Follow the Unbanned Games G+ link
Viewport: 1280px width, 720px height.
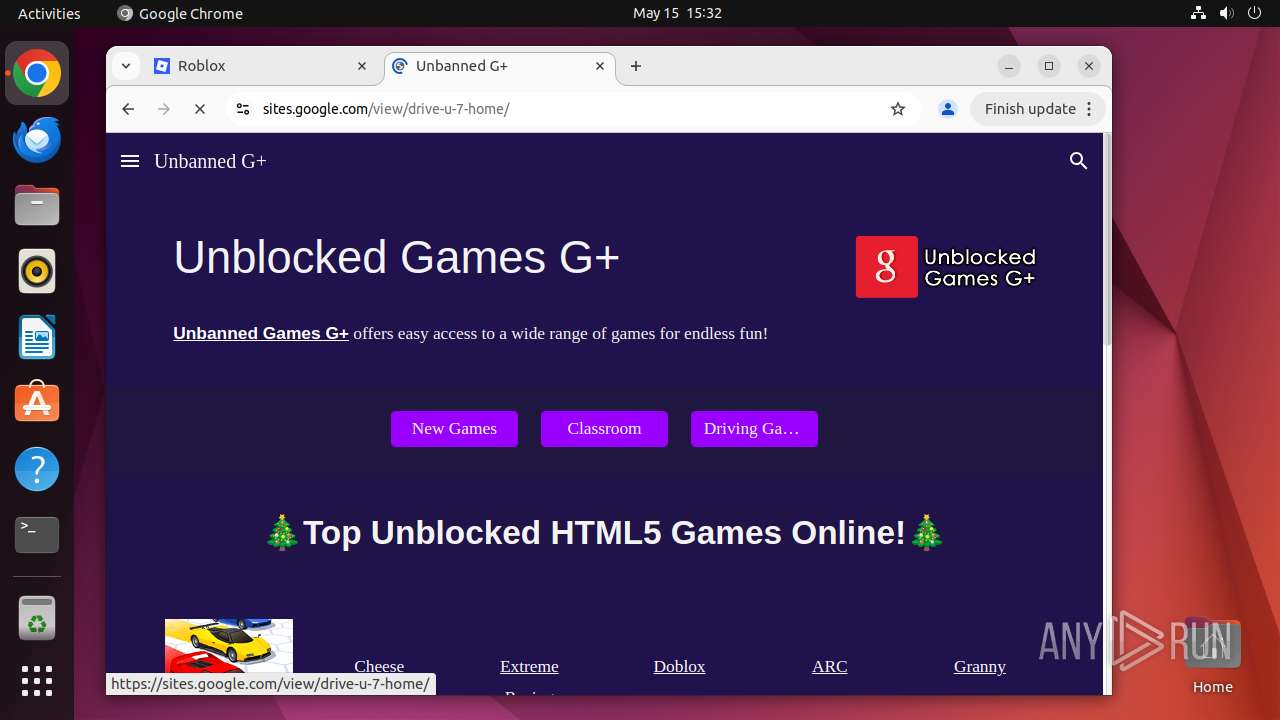point(261,334)
